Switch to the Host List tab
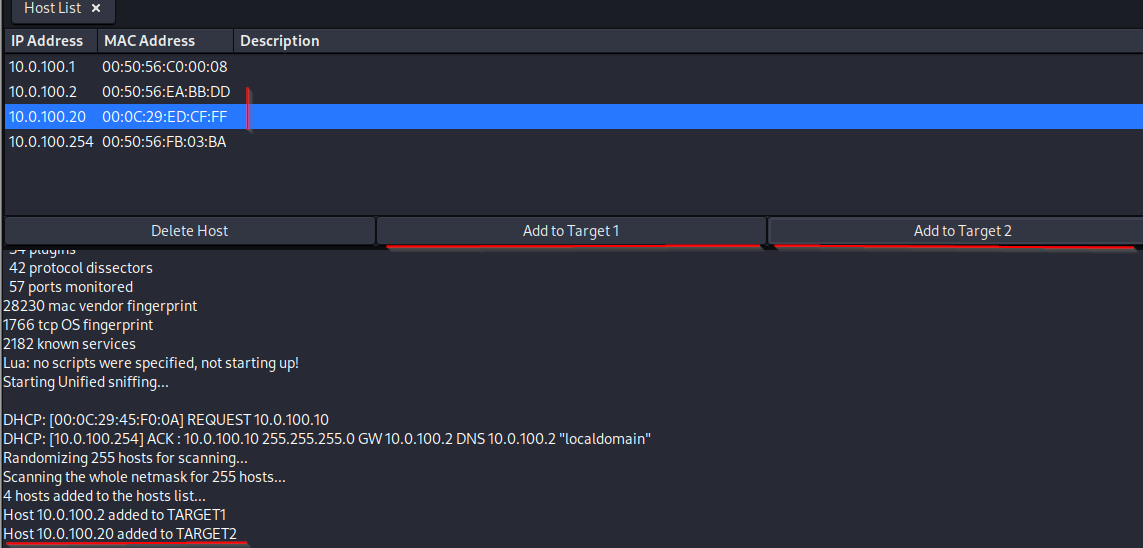 coord(53,8)
